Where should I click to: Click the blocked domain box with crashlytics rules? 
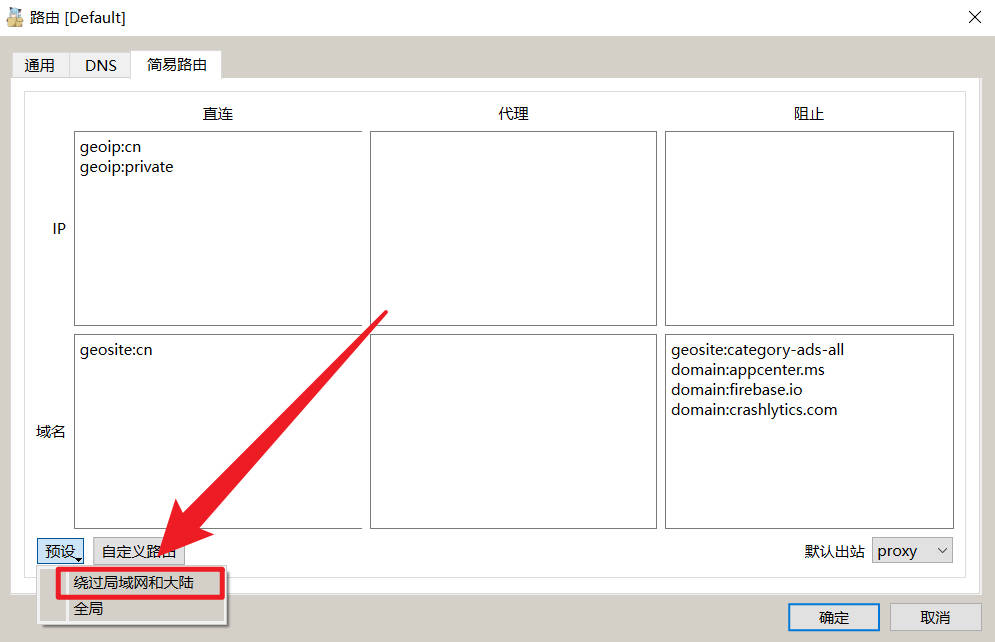(809, 431)
